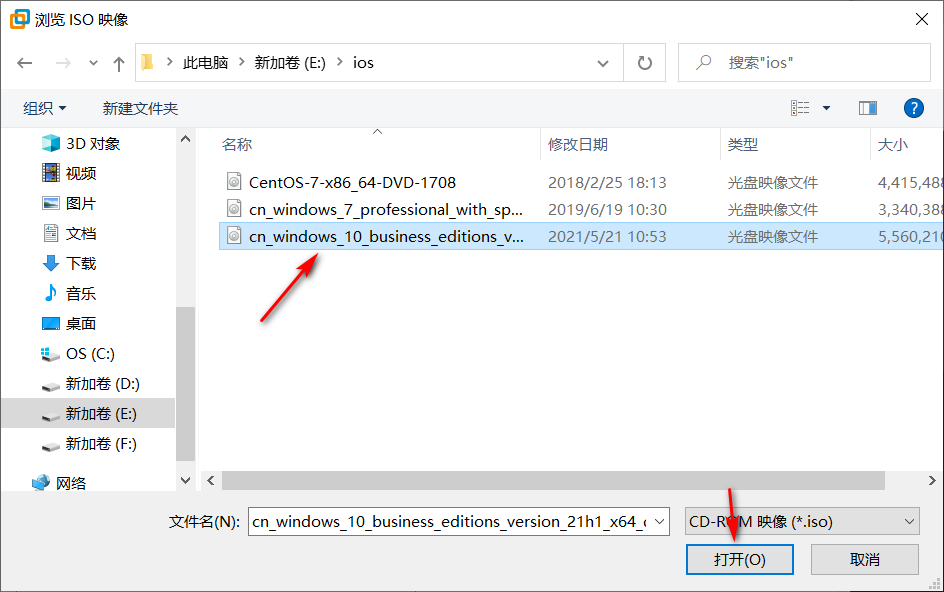944x592 pixels.
Task: Sort by the 大小 column header
Action: [893, 145]
